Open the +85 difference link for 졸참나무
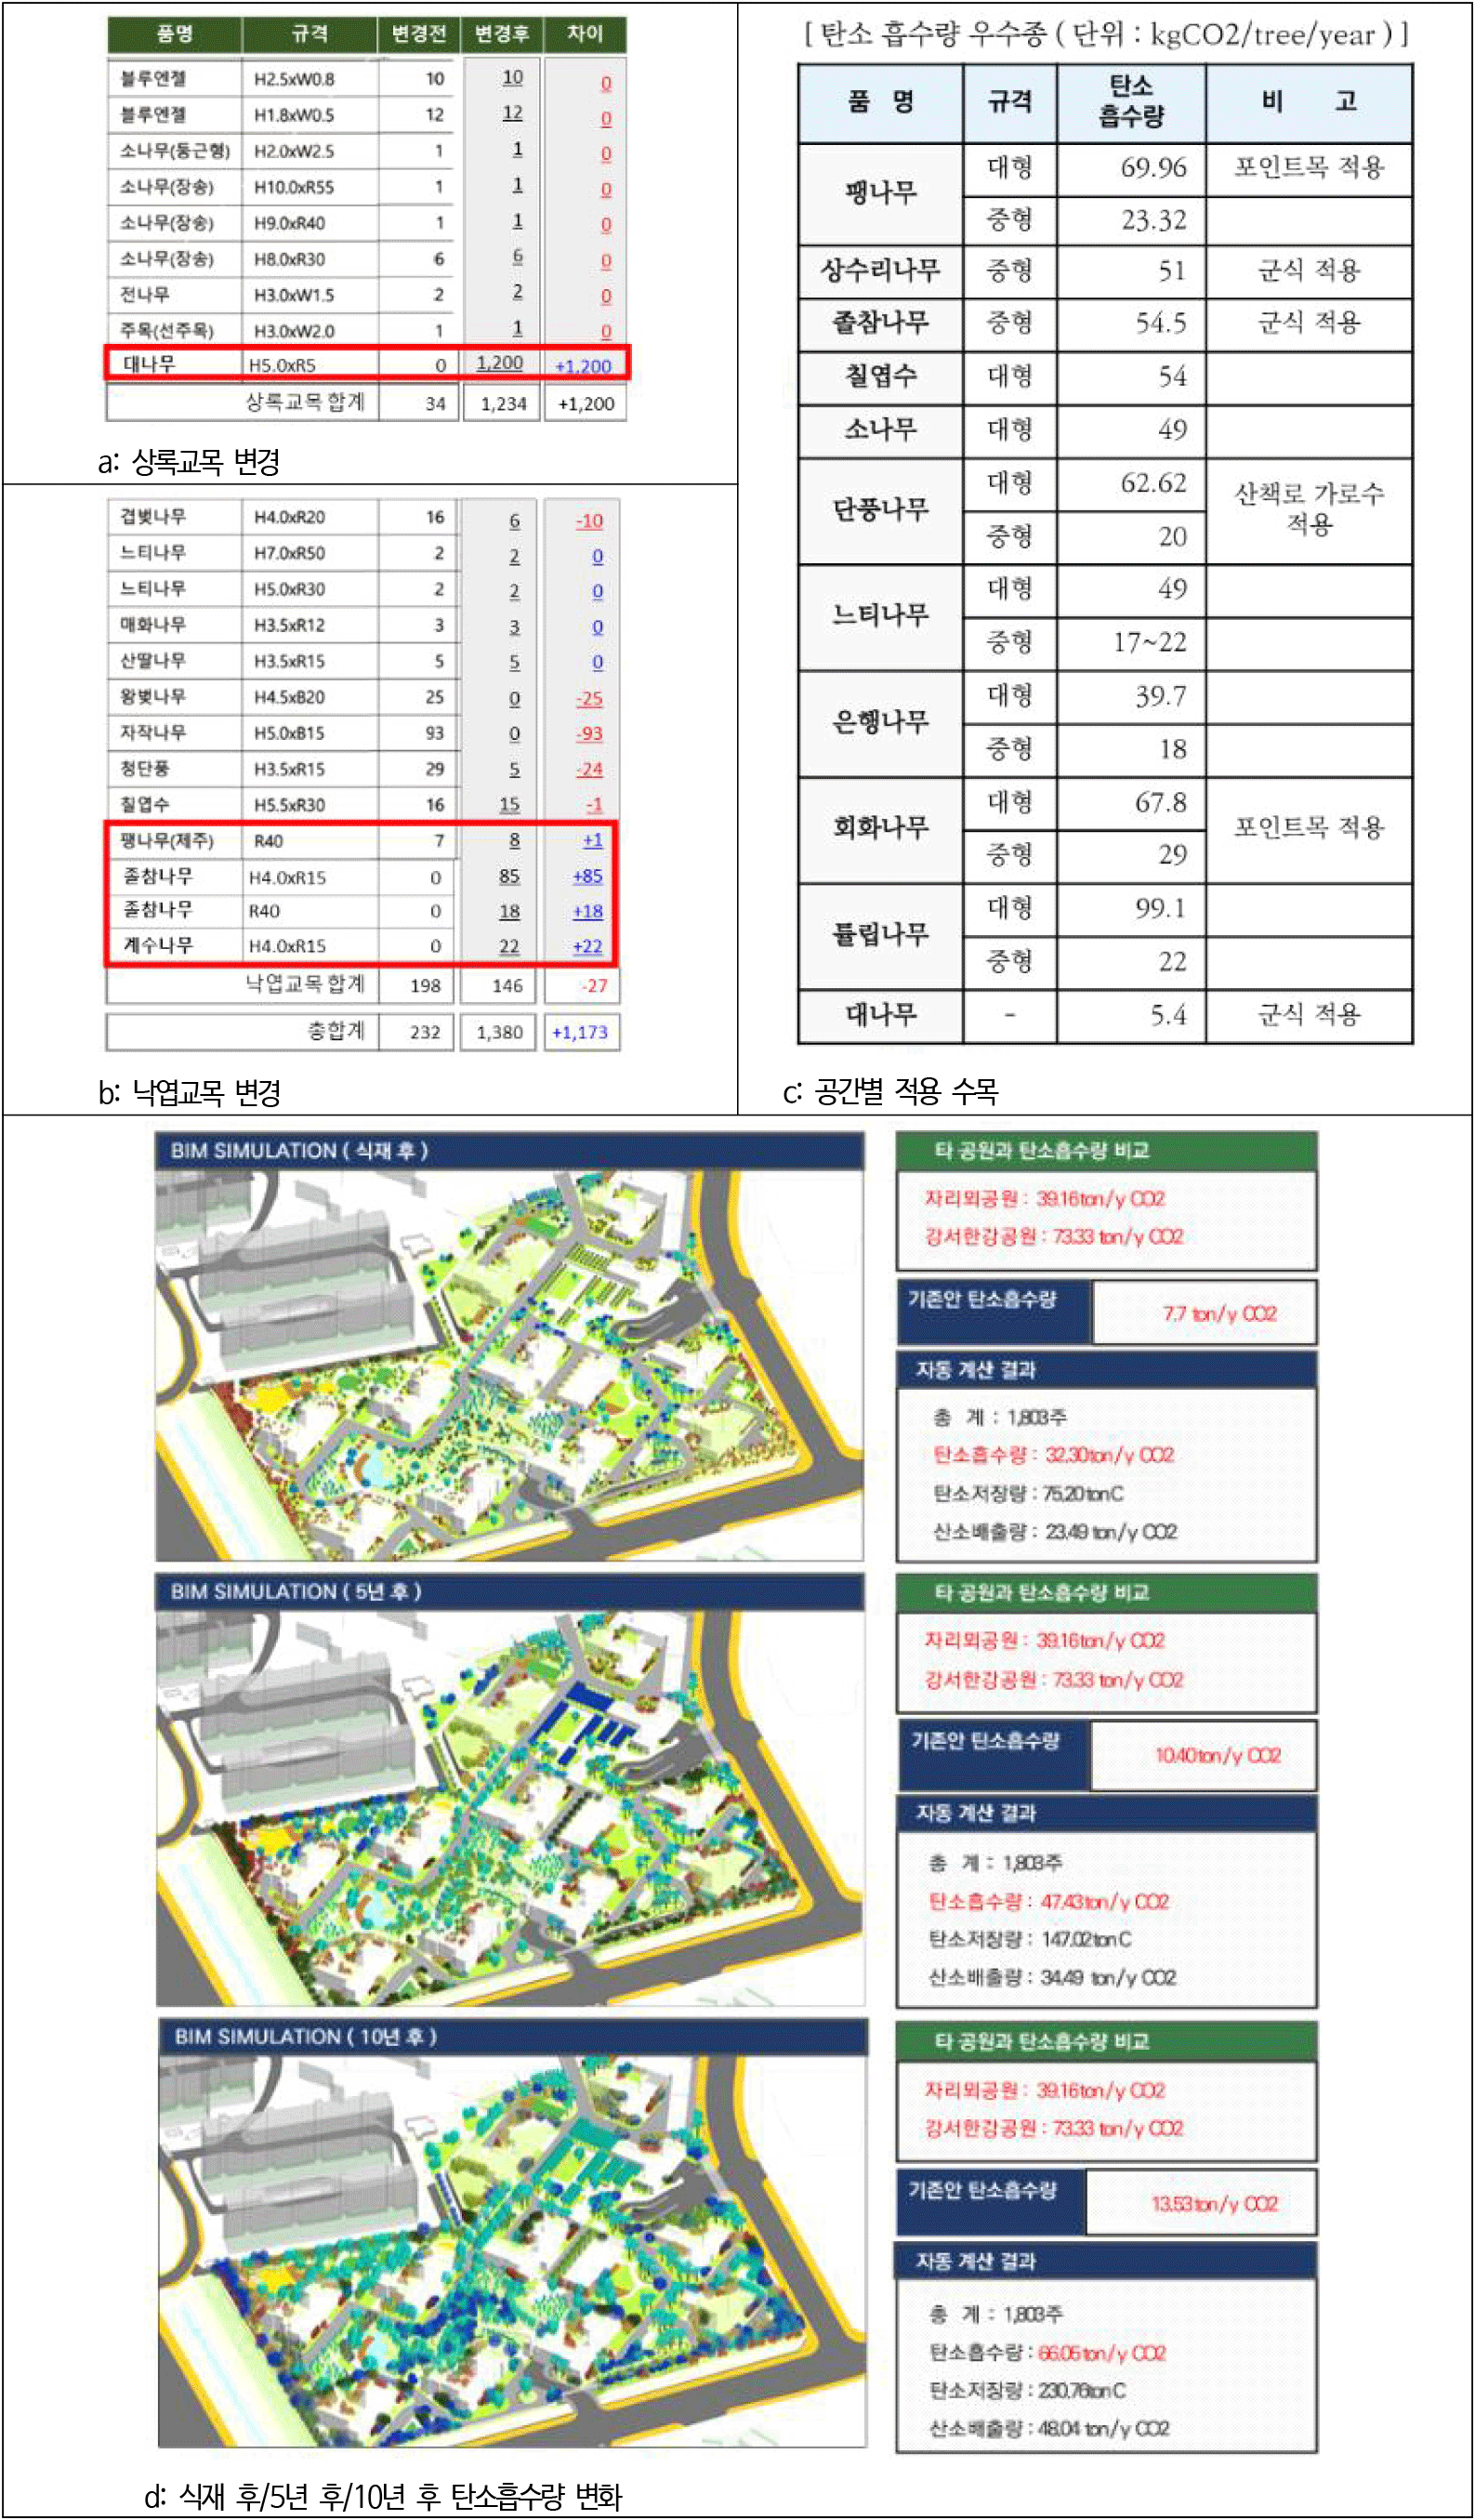The height and width of the screenshot is (2520, 1475). coord(587,876)
